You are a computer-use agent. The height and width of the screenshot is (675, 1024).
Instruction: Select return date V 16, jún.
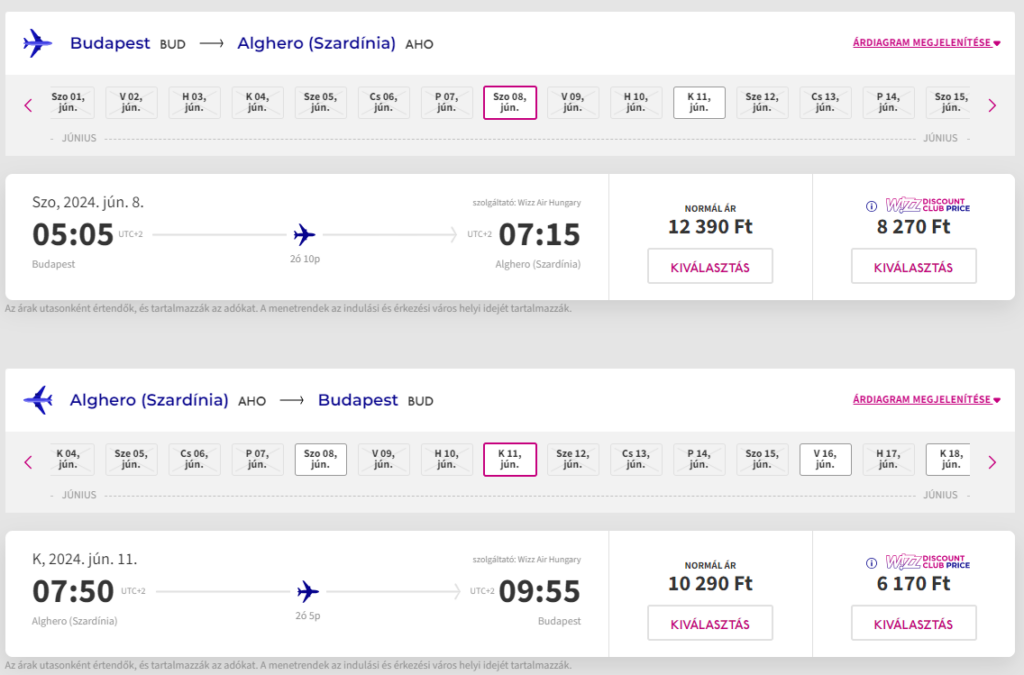825,459
